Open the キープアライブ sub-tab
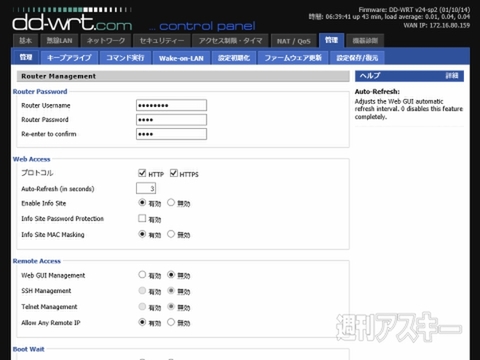 click(69, 58)
